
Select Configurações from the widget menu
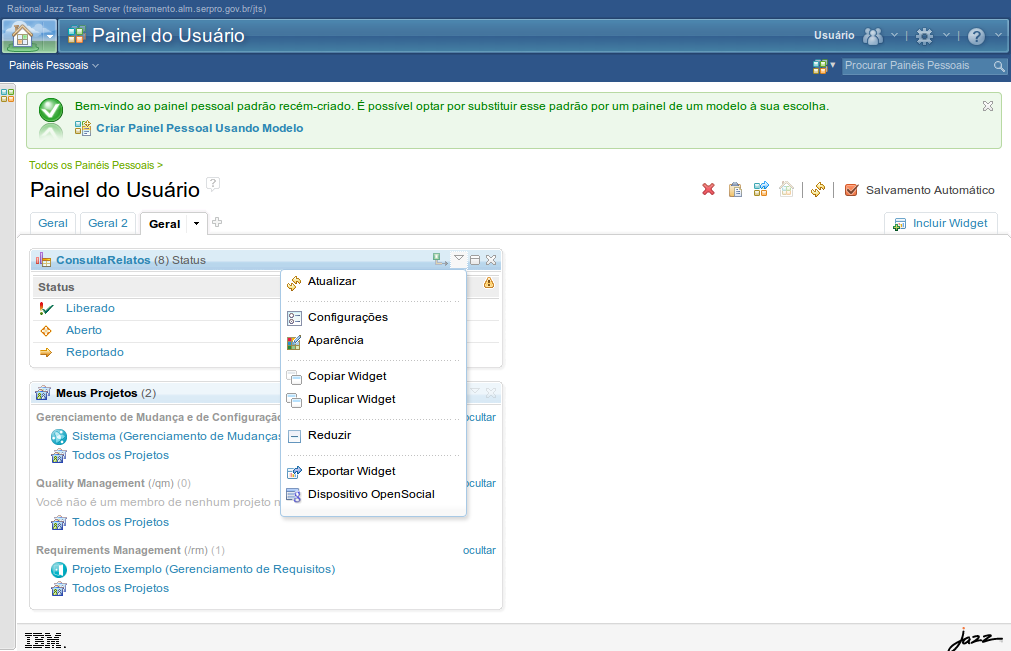pos(373,317)
